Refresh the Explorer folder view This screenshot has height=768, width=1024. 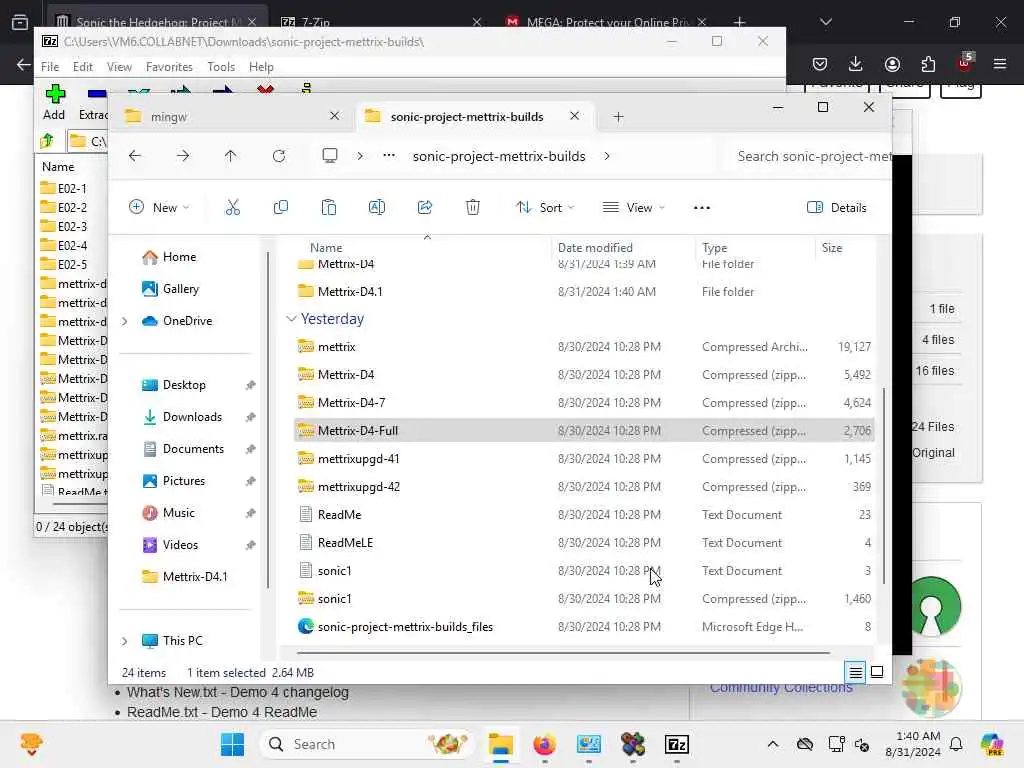coord(279,156)
